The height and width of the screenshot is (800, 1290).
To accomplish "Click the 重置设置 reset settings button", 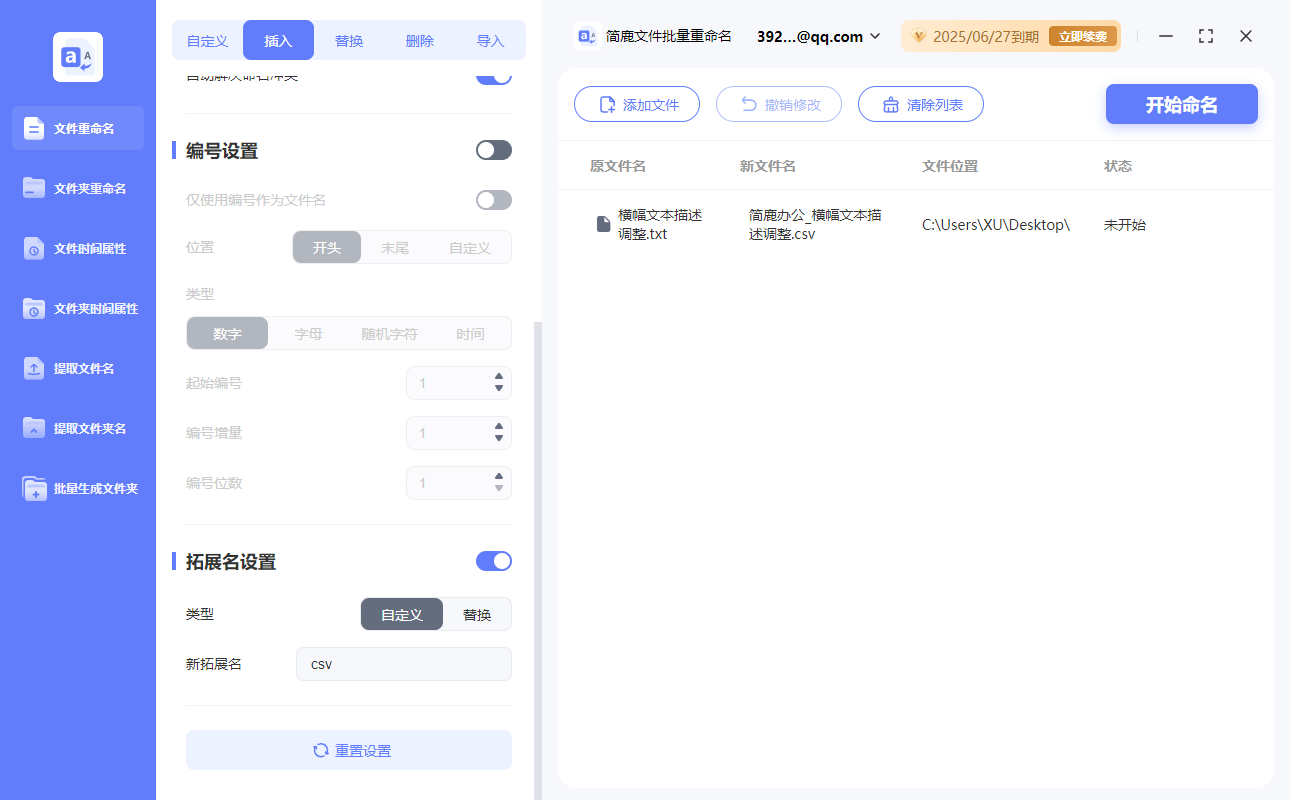I will (348, 749).
